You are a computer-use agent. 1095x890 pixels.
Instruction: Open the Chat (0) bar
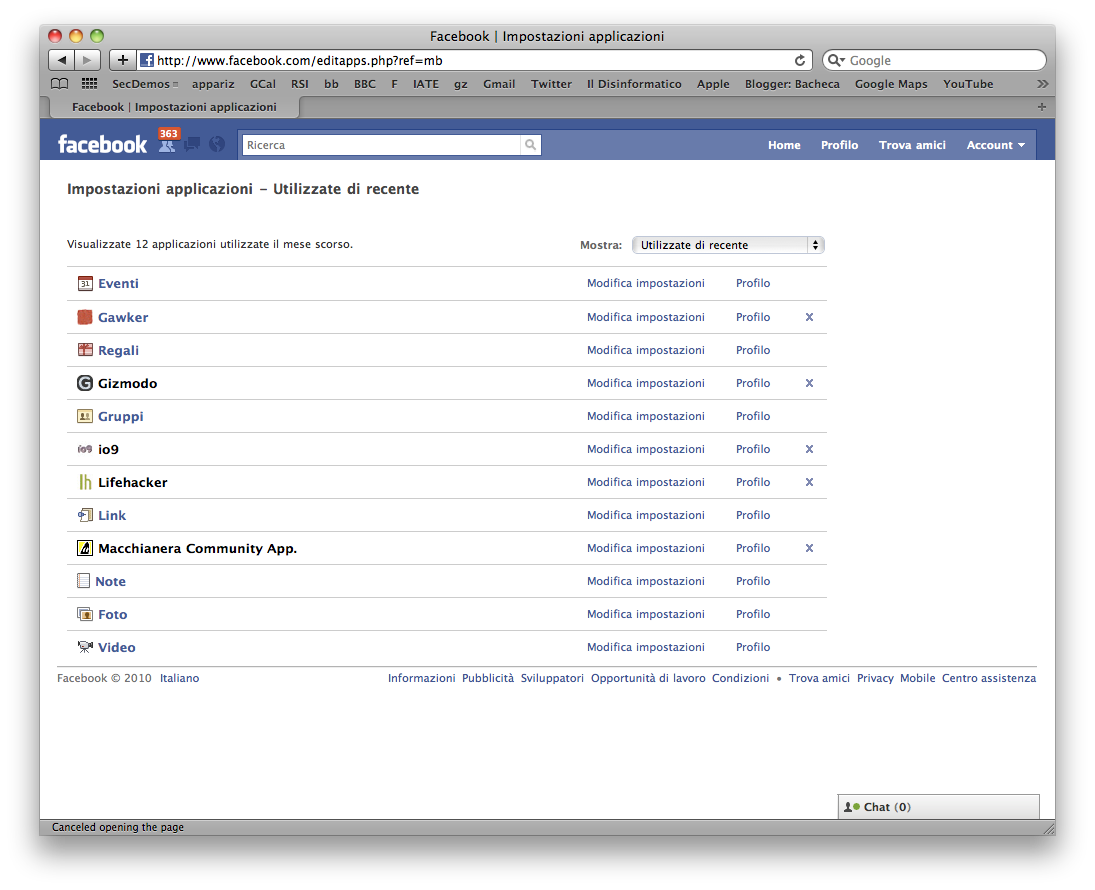point(939,807)
